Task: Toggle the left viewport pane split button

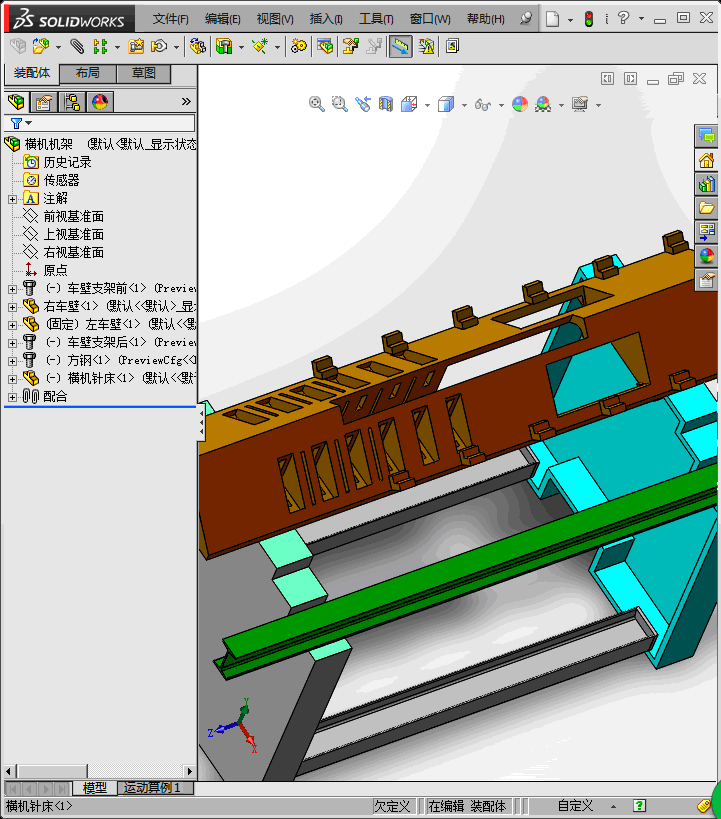Action: [x=607, y=79]
